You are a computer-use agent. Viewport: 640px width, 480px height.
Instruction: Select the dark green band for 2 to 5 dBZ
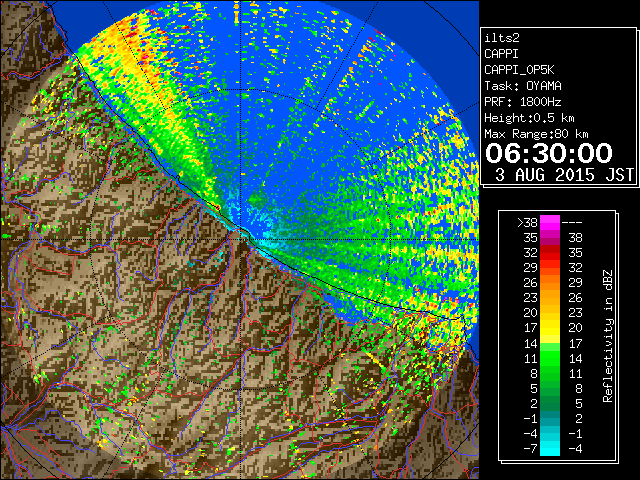550,403
